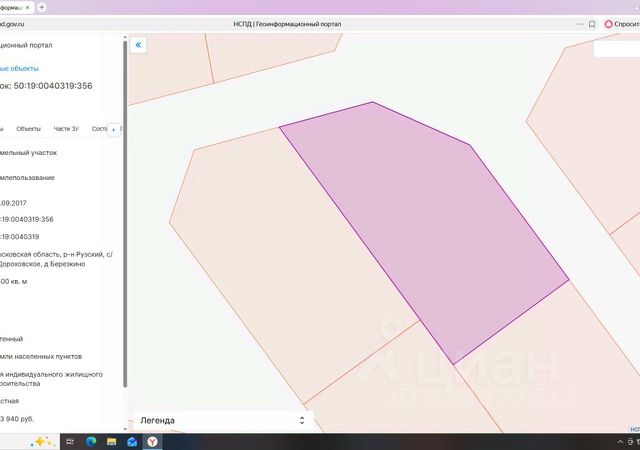Bookmark this page via bookmark icon
The image size is (640, 450).
[x=592, y=24]
